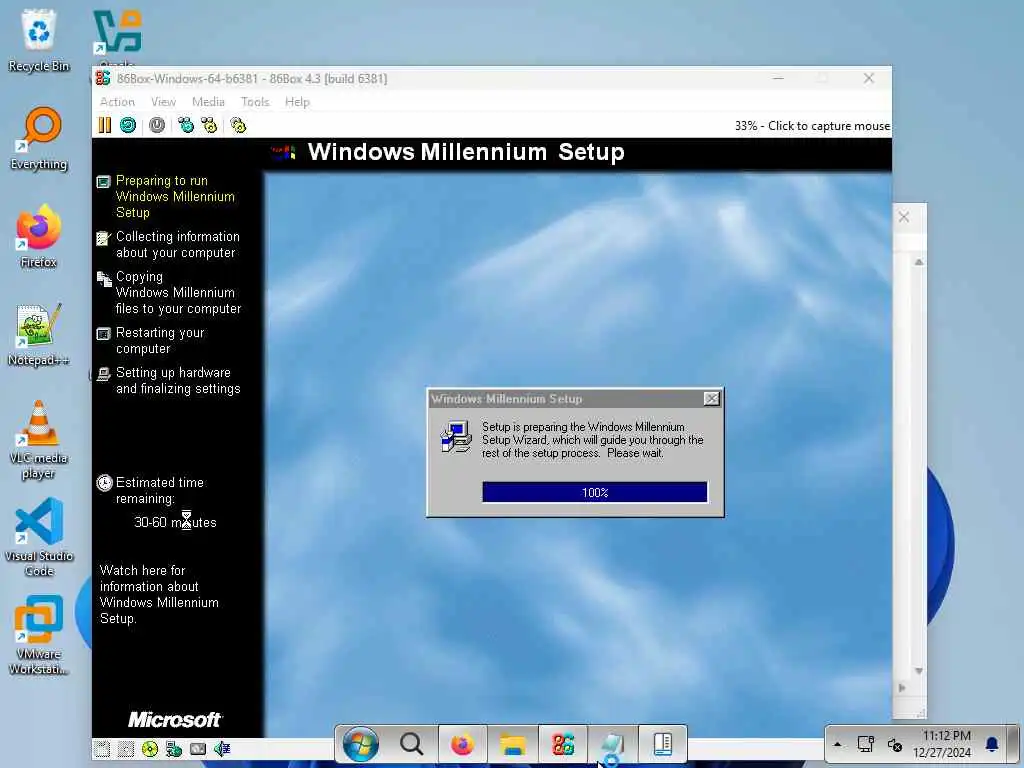Click the network tray icon
The width and height of the screenshot is (1024, 768).
coord(866,744)
